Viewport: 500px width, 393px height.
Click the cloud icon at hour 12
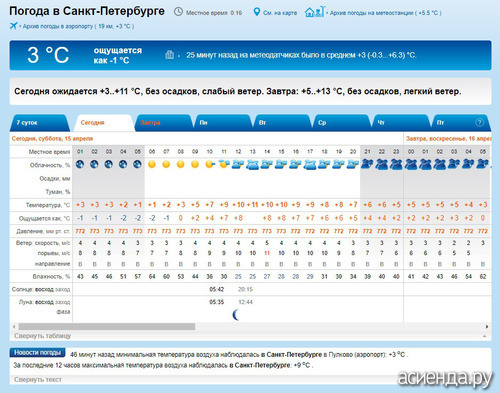tap(238, 164)
